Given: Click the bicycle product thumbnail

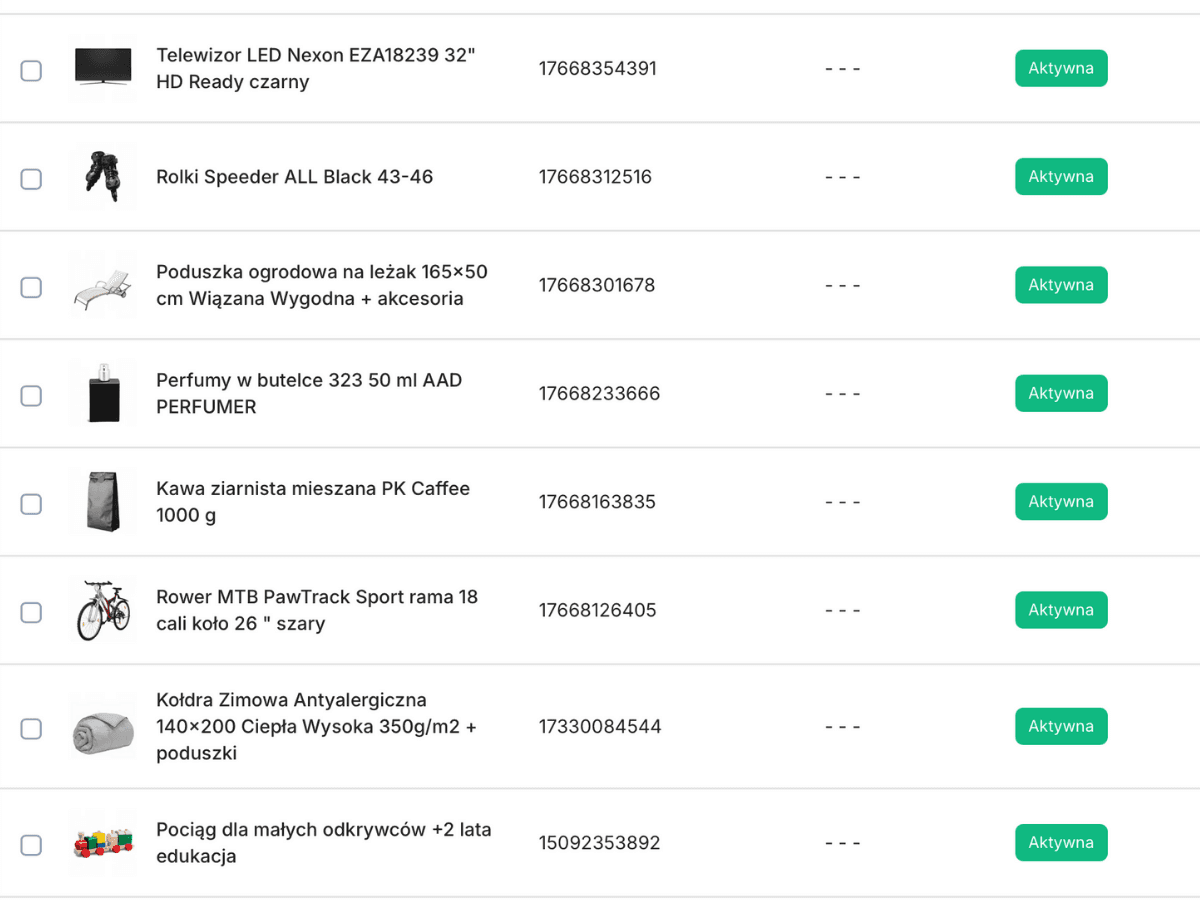Looking at the screenshot, I should tap(102, 610).
